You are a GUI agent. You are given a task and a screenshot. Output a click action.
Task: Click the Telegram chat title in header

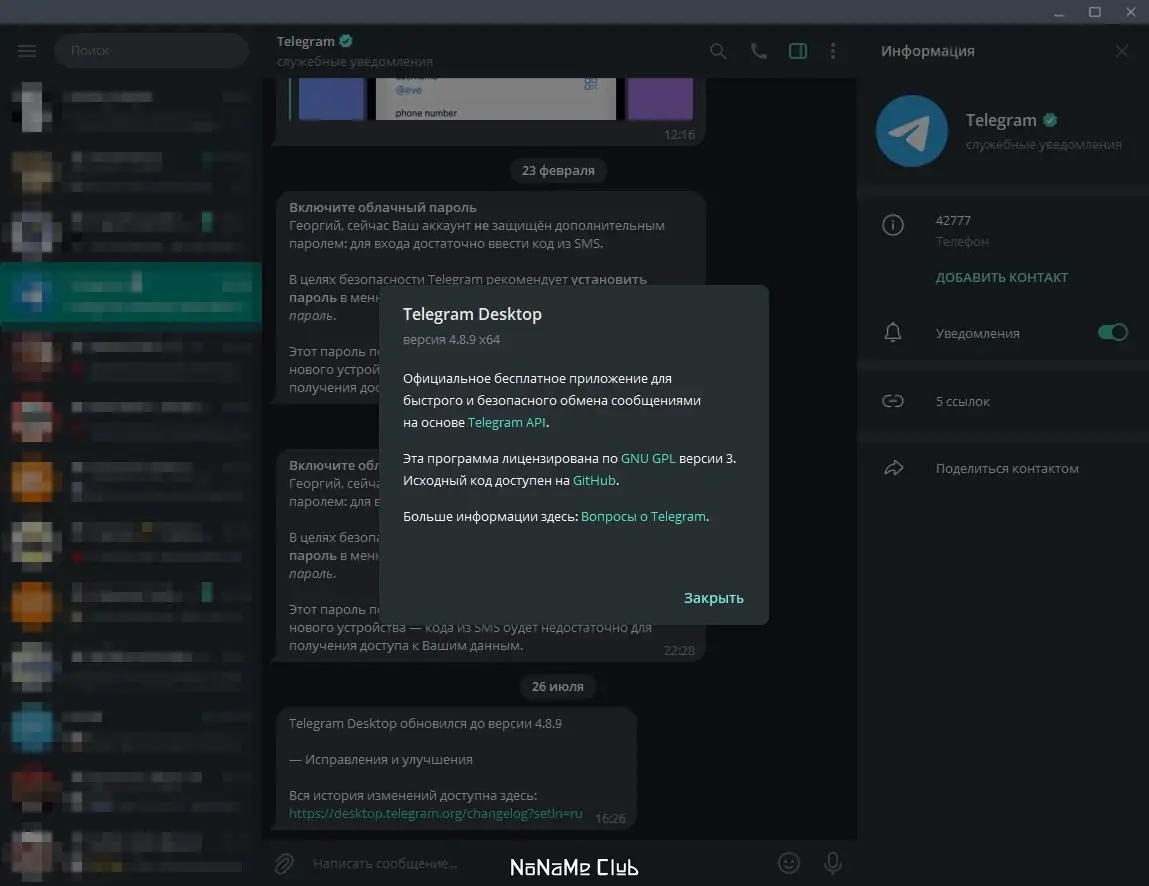click(306, 42)
